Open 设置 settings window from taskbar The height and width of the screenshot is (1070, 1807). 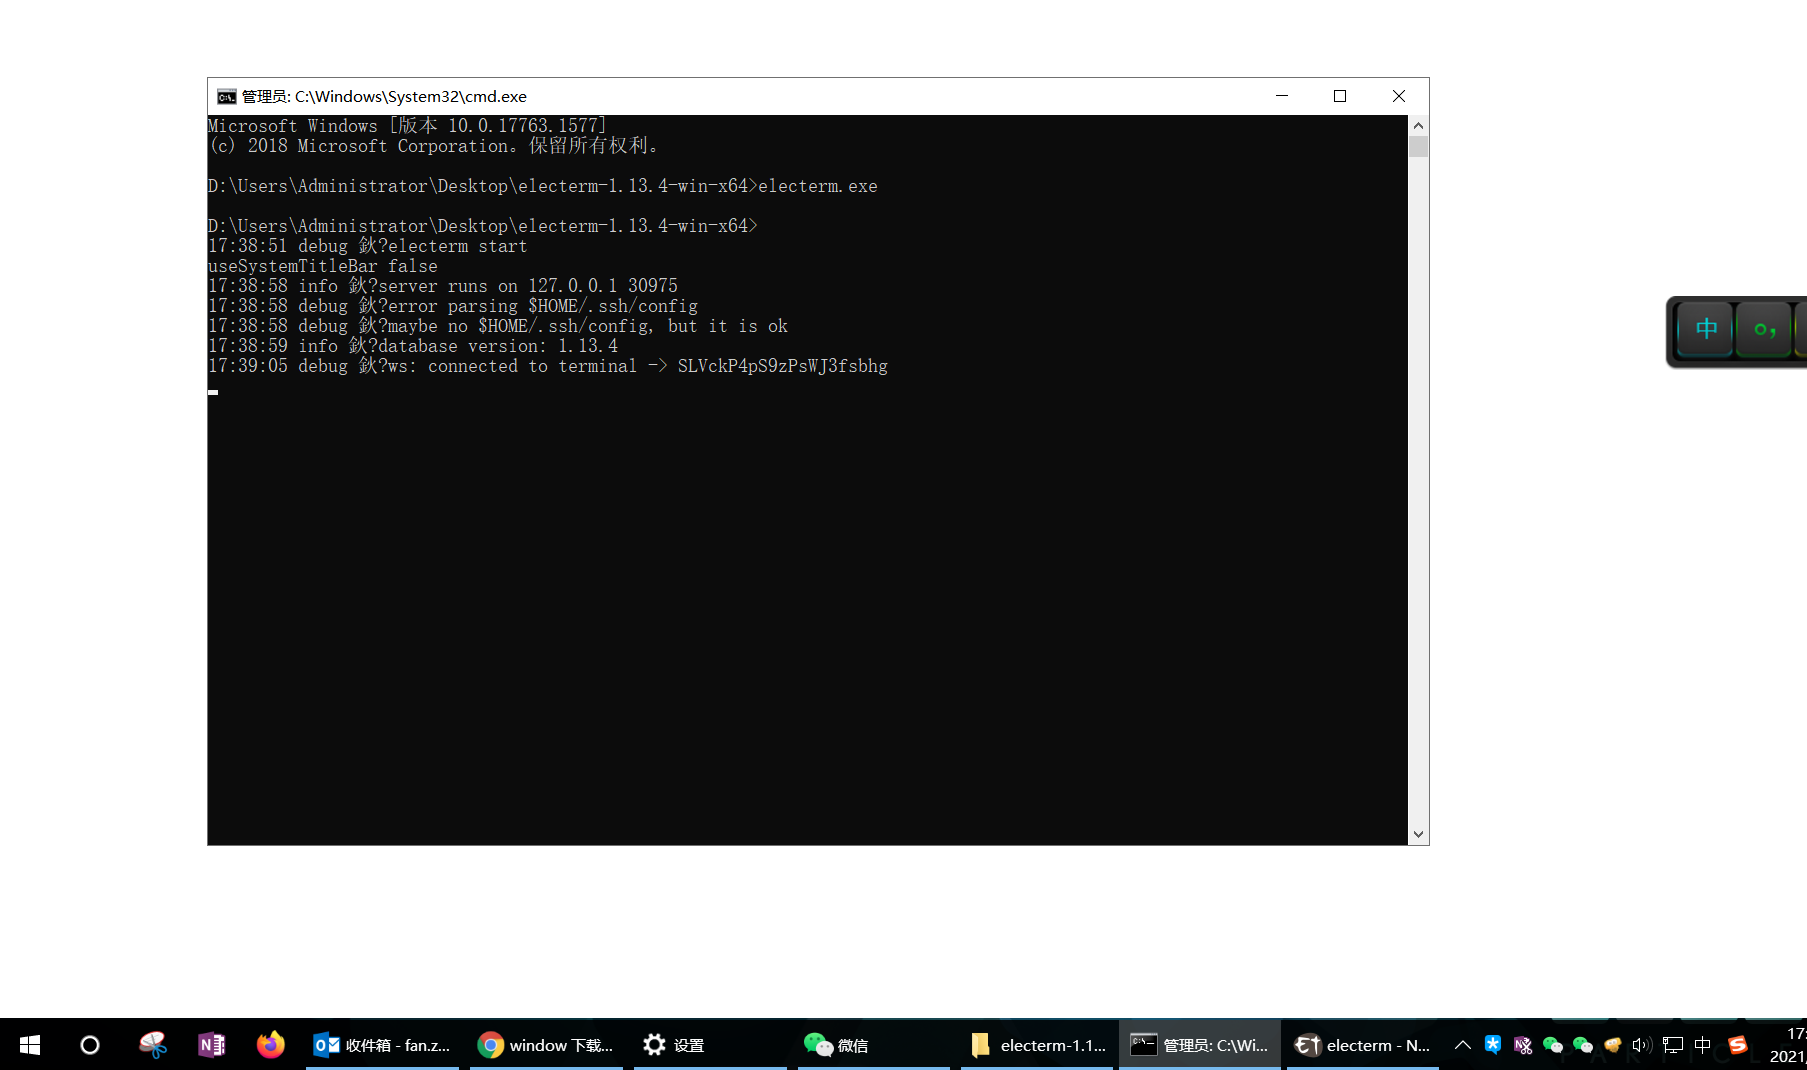pyautogui.click(x=710, y=1045)
